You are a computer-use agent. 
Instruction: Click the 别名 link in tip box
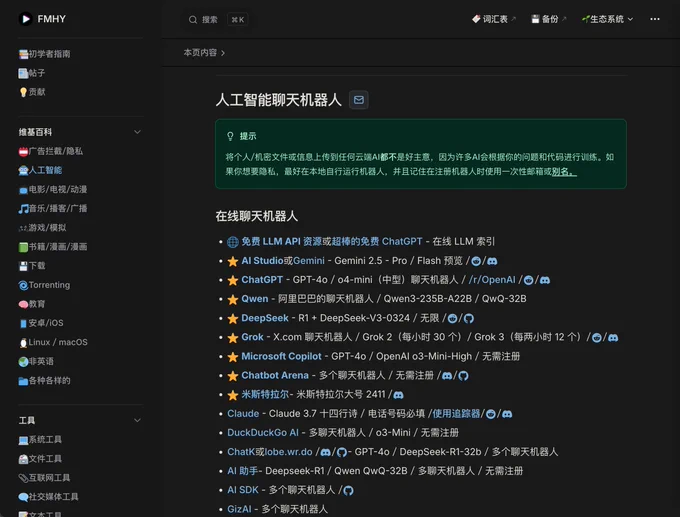pos(564,171)
